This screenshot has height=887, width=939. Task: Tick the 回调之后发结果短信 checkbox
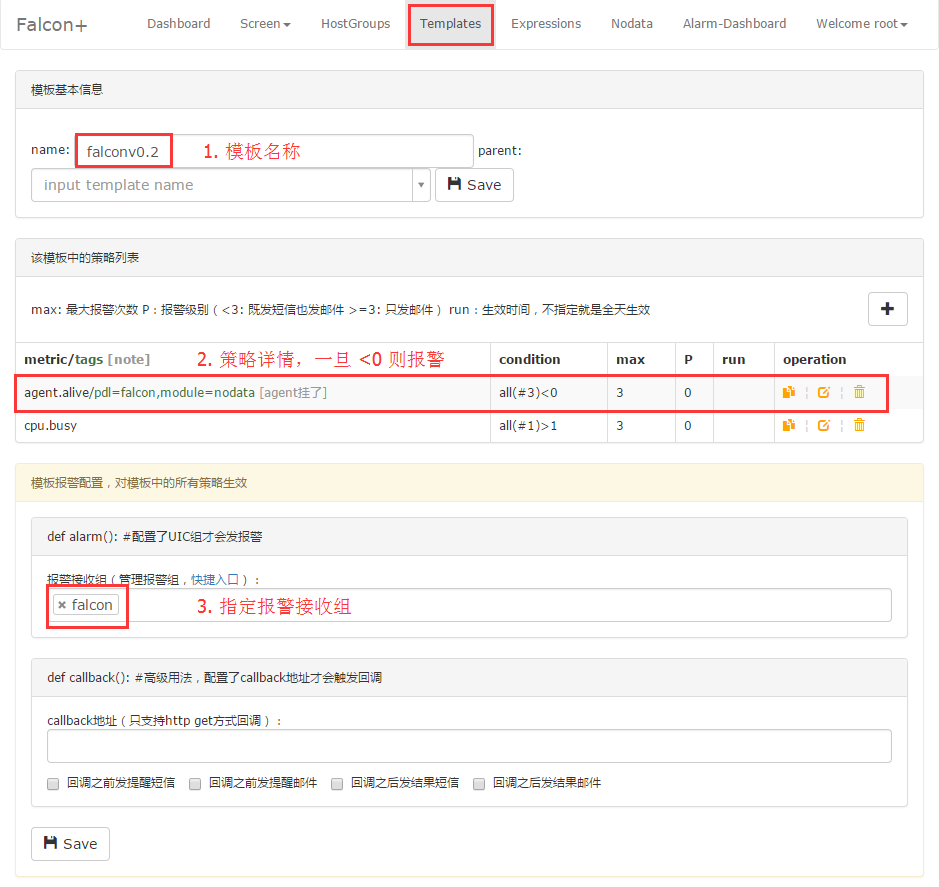click(337, 784)
